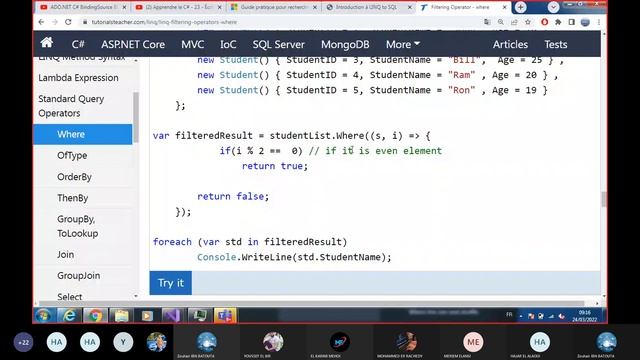Screen dimensions: 640x360
Task: Expand the More dropdown menu
Action: click(x=403, y=44)
